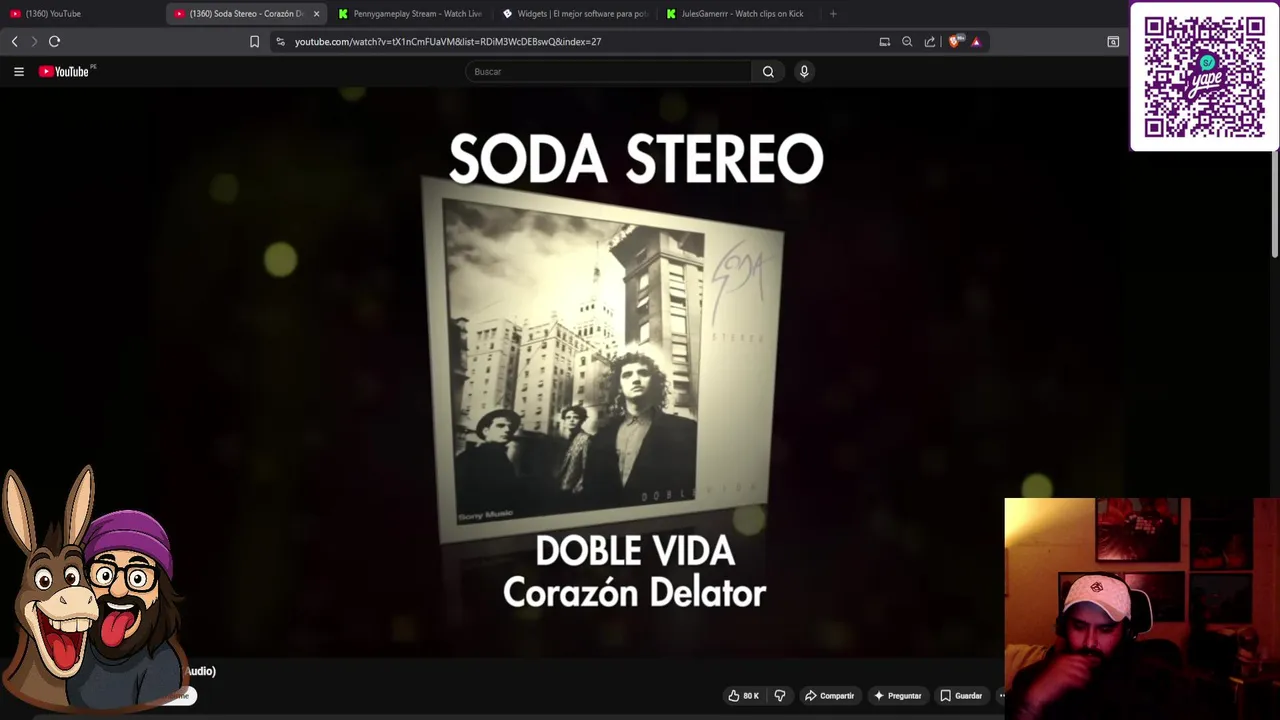The height and width of the screenshot is (720, 1280).
Task: Close the Soda Stereo - Corazón tab
Action: (x=316, y=14)
